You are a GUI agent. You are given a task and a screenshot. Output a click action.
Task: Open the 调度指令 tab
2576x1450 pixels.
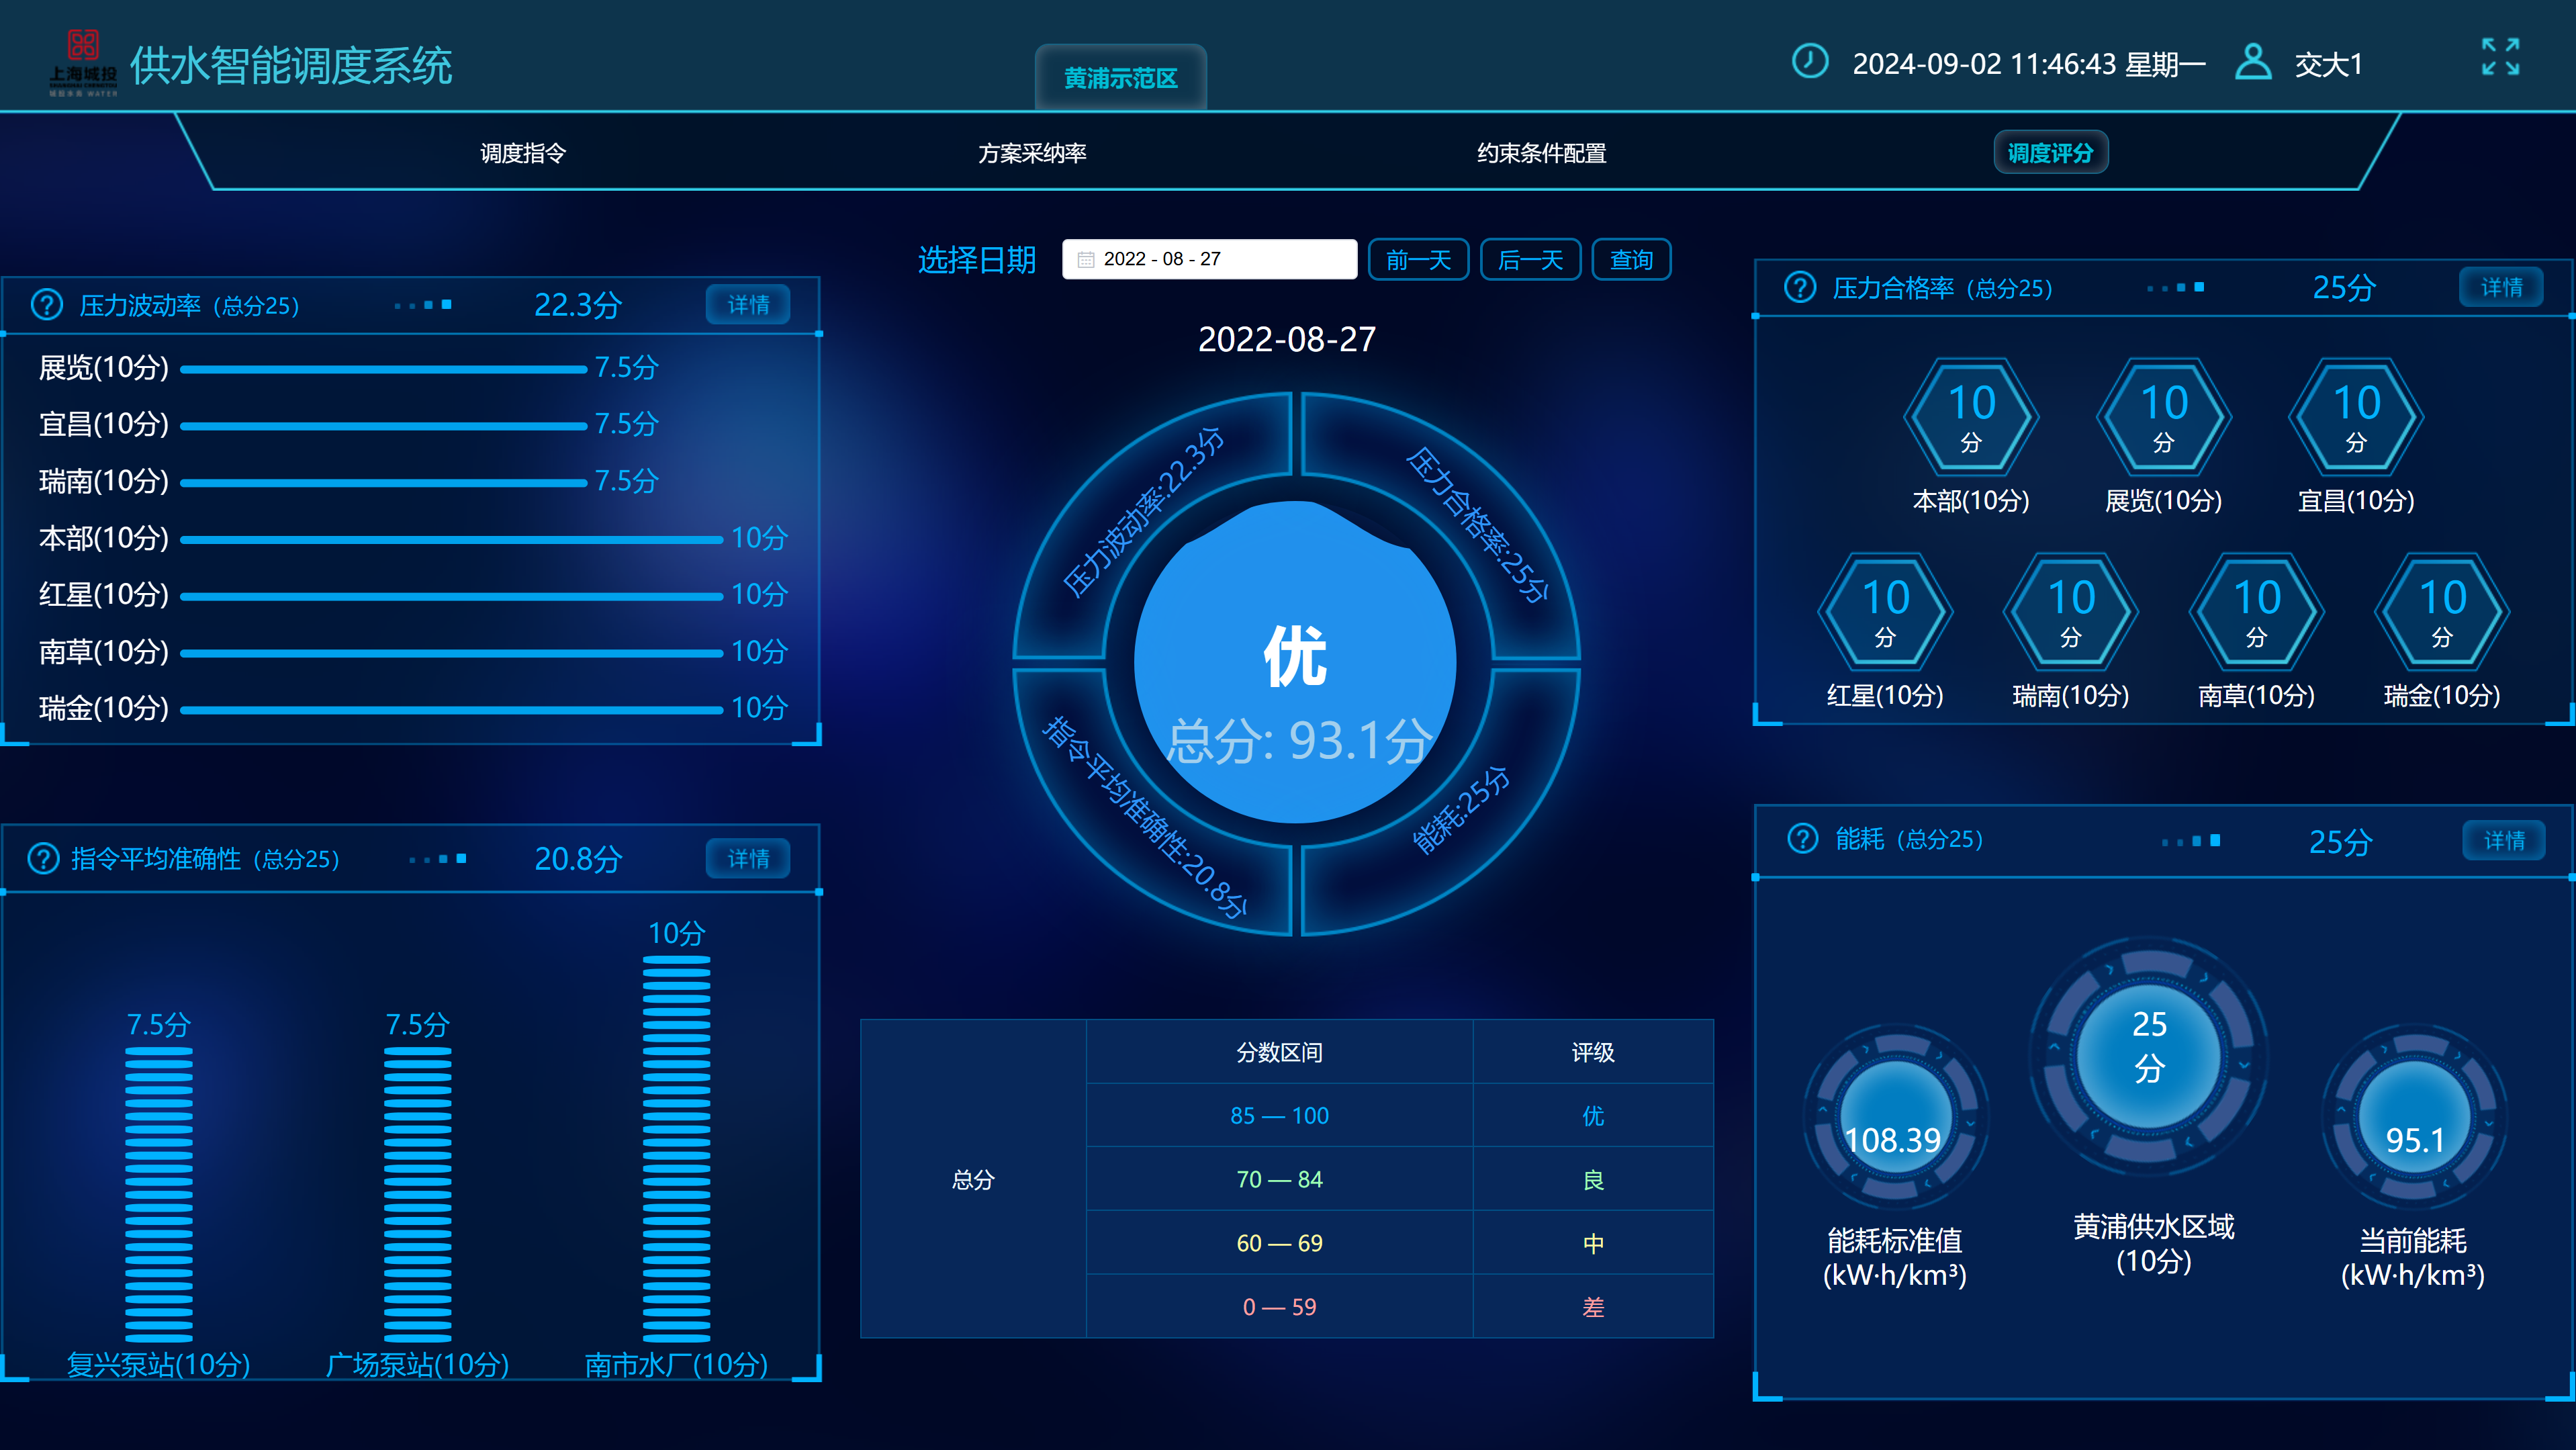tap(523, 153)
